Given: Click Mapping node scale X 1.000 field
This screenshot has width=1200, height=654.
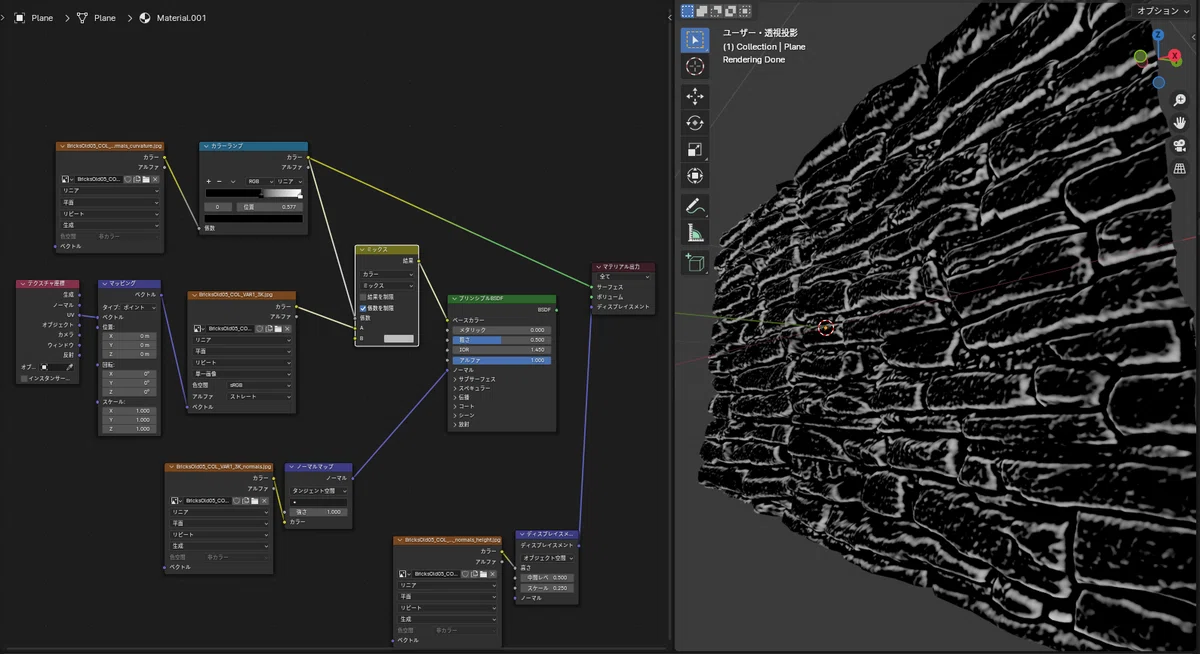Looking at the screenshot, I should (x=130, y=410).
